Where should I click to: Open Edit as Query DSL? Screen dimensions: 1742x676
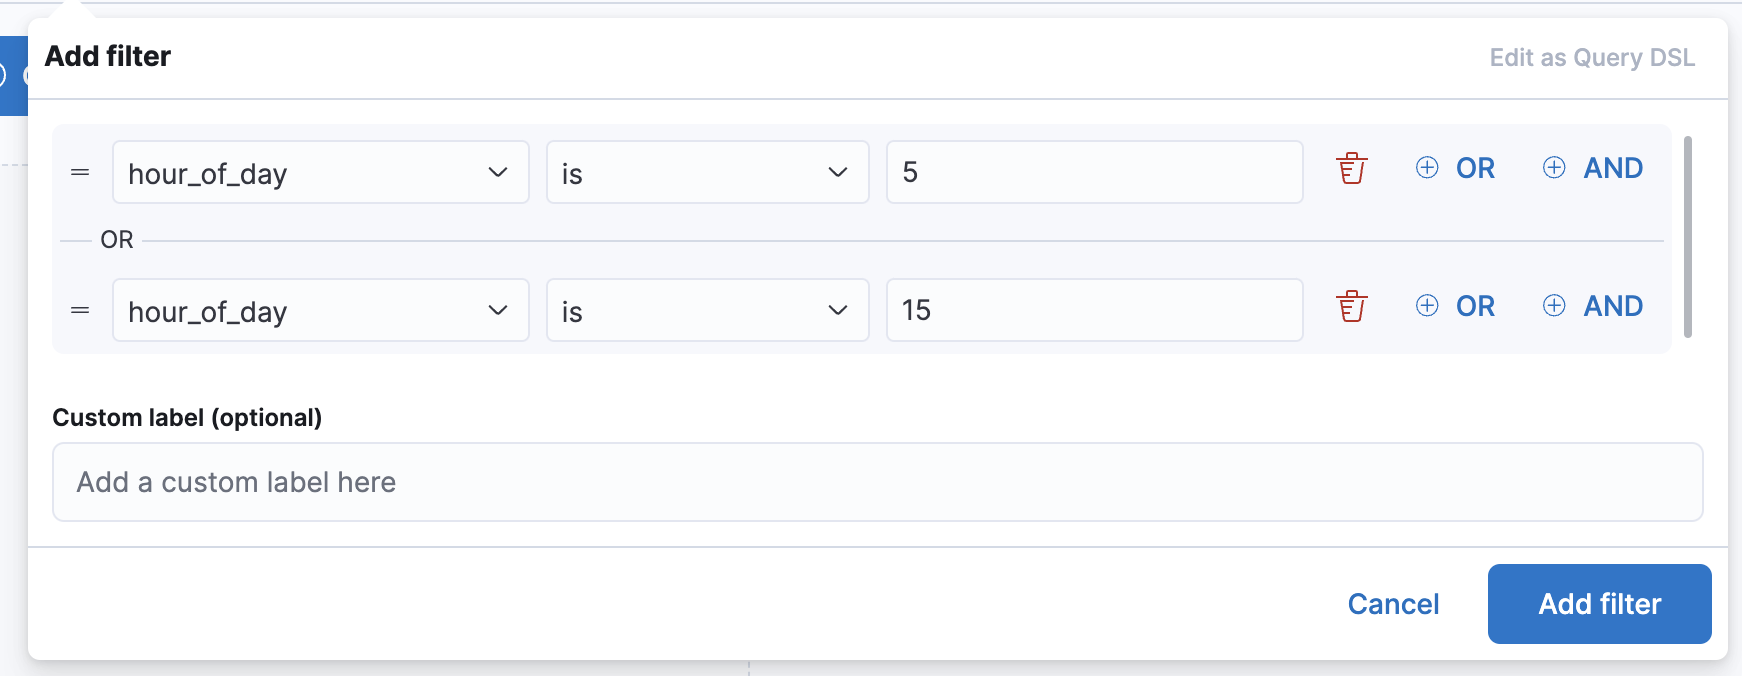tap(1593, 57)
